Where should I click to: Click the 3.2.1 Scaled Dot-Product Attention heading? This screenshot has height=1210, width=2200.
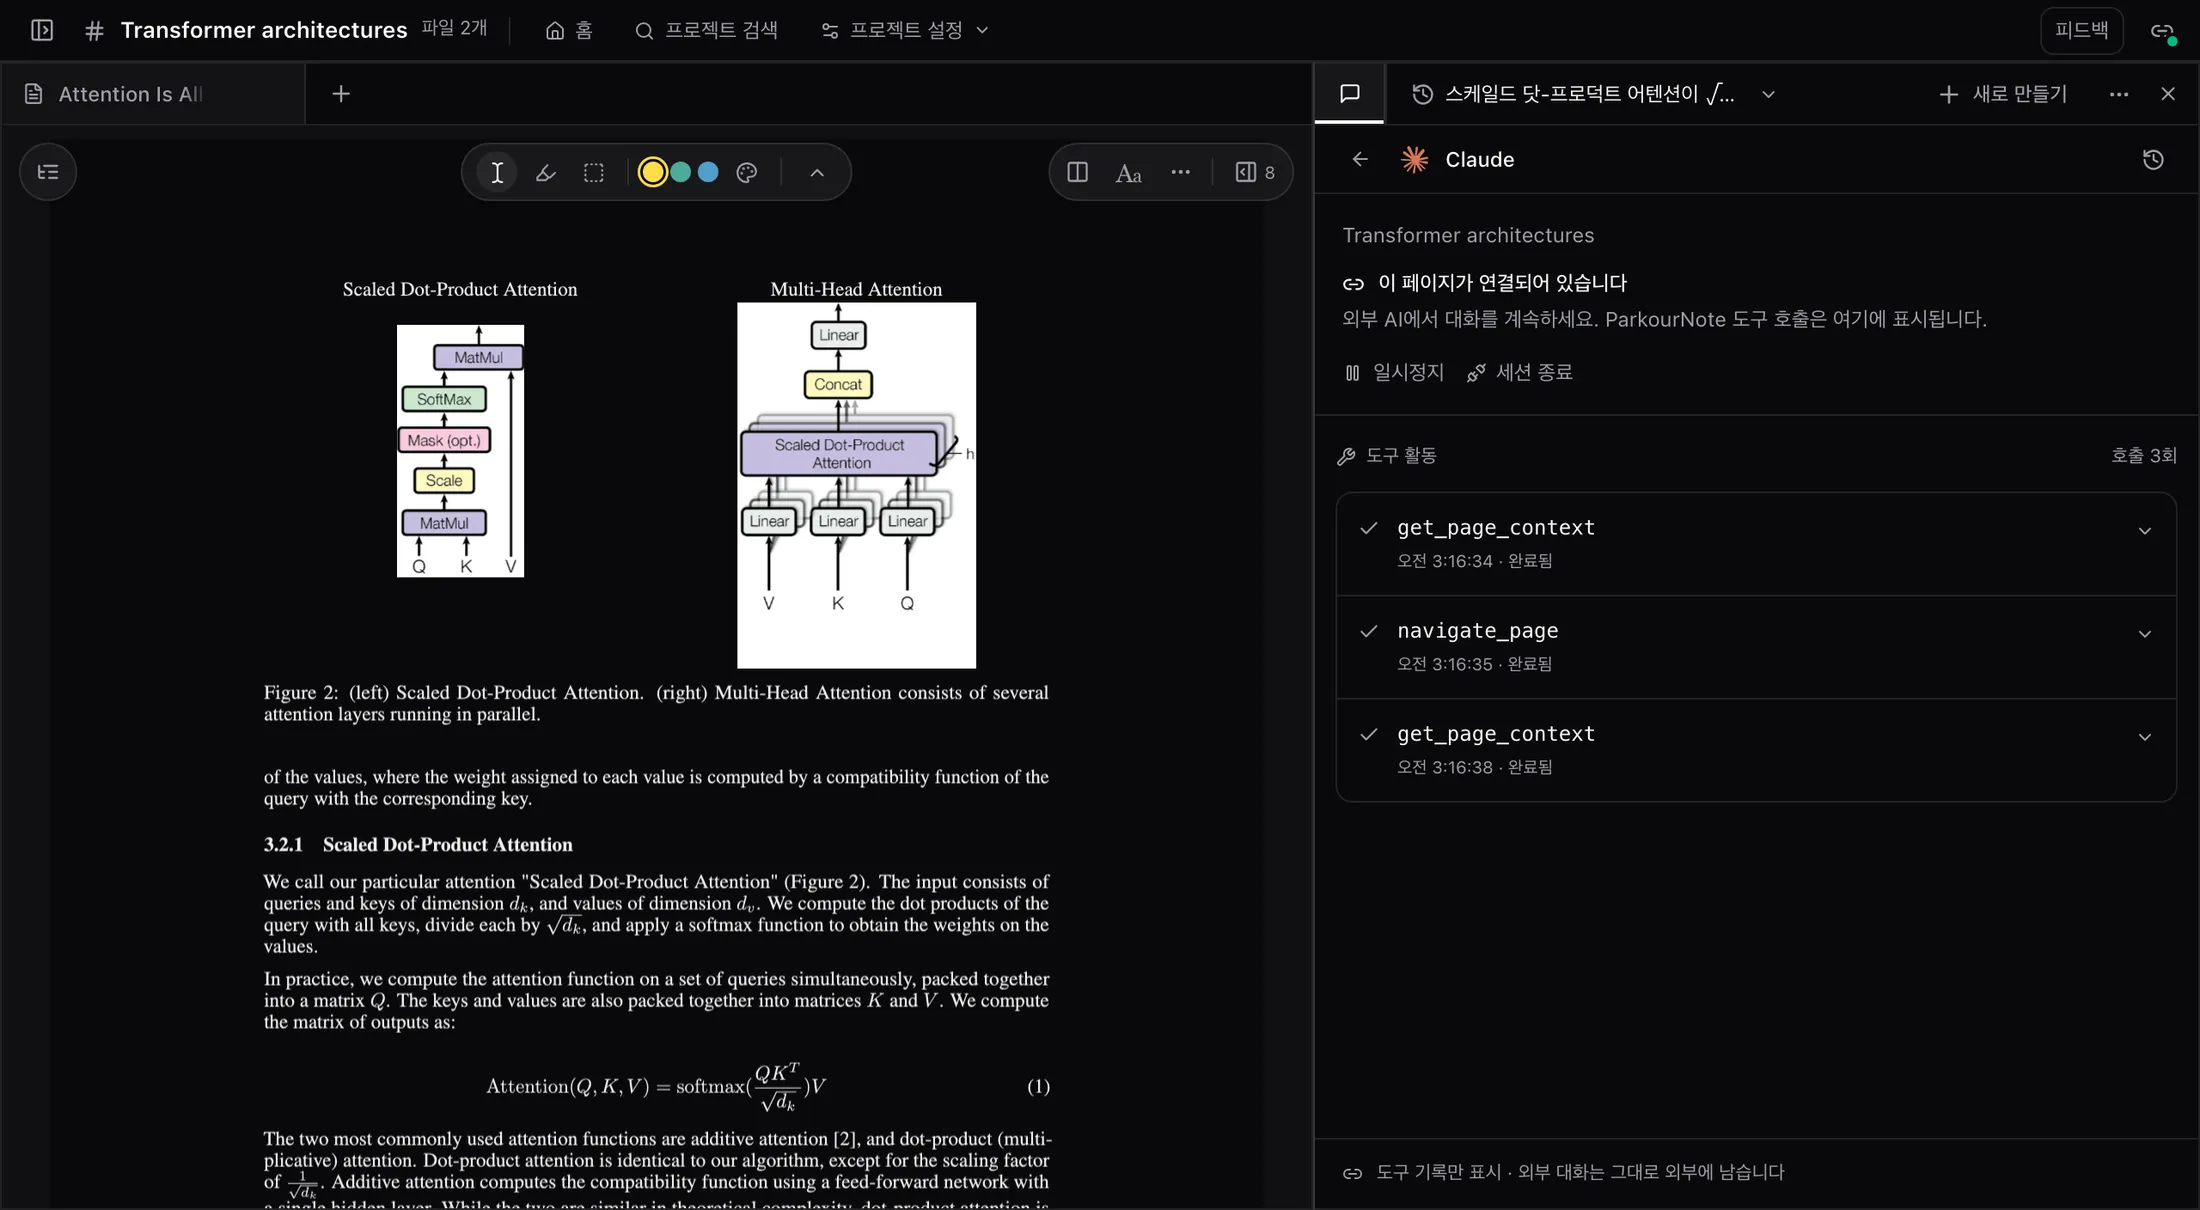point(418,844)
